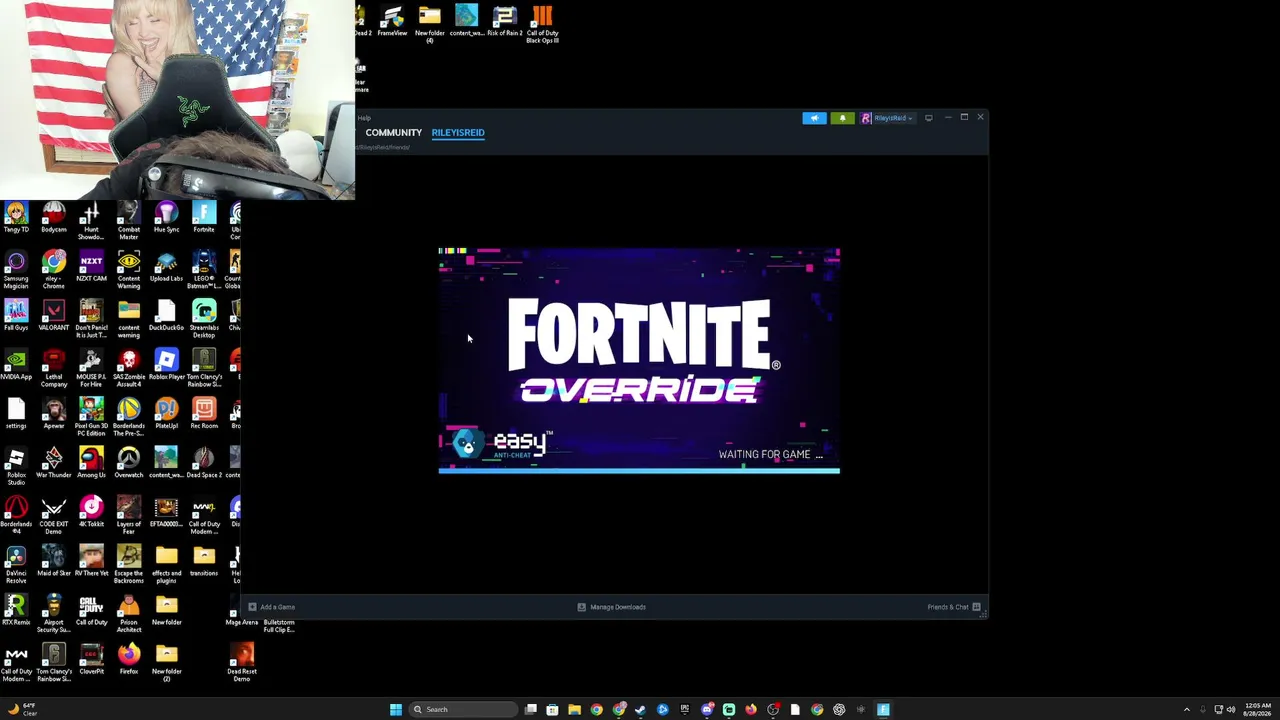The height and width of the screenshot is (720, 1280).
Task: Select the Dead Space 2 desktop icon
Action: click(x=204, y=462)
